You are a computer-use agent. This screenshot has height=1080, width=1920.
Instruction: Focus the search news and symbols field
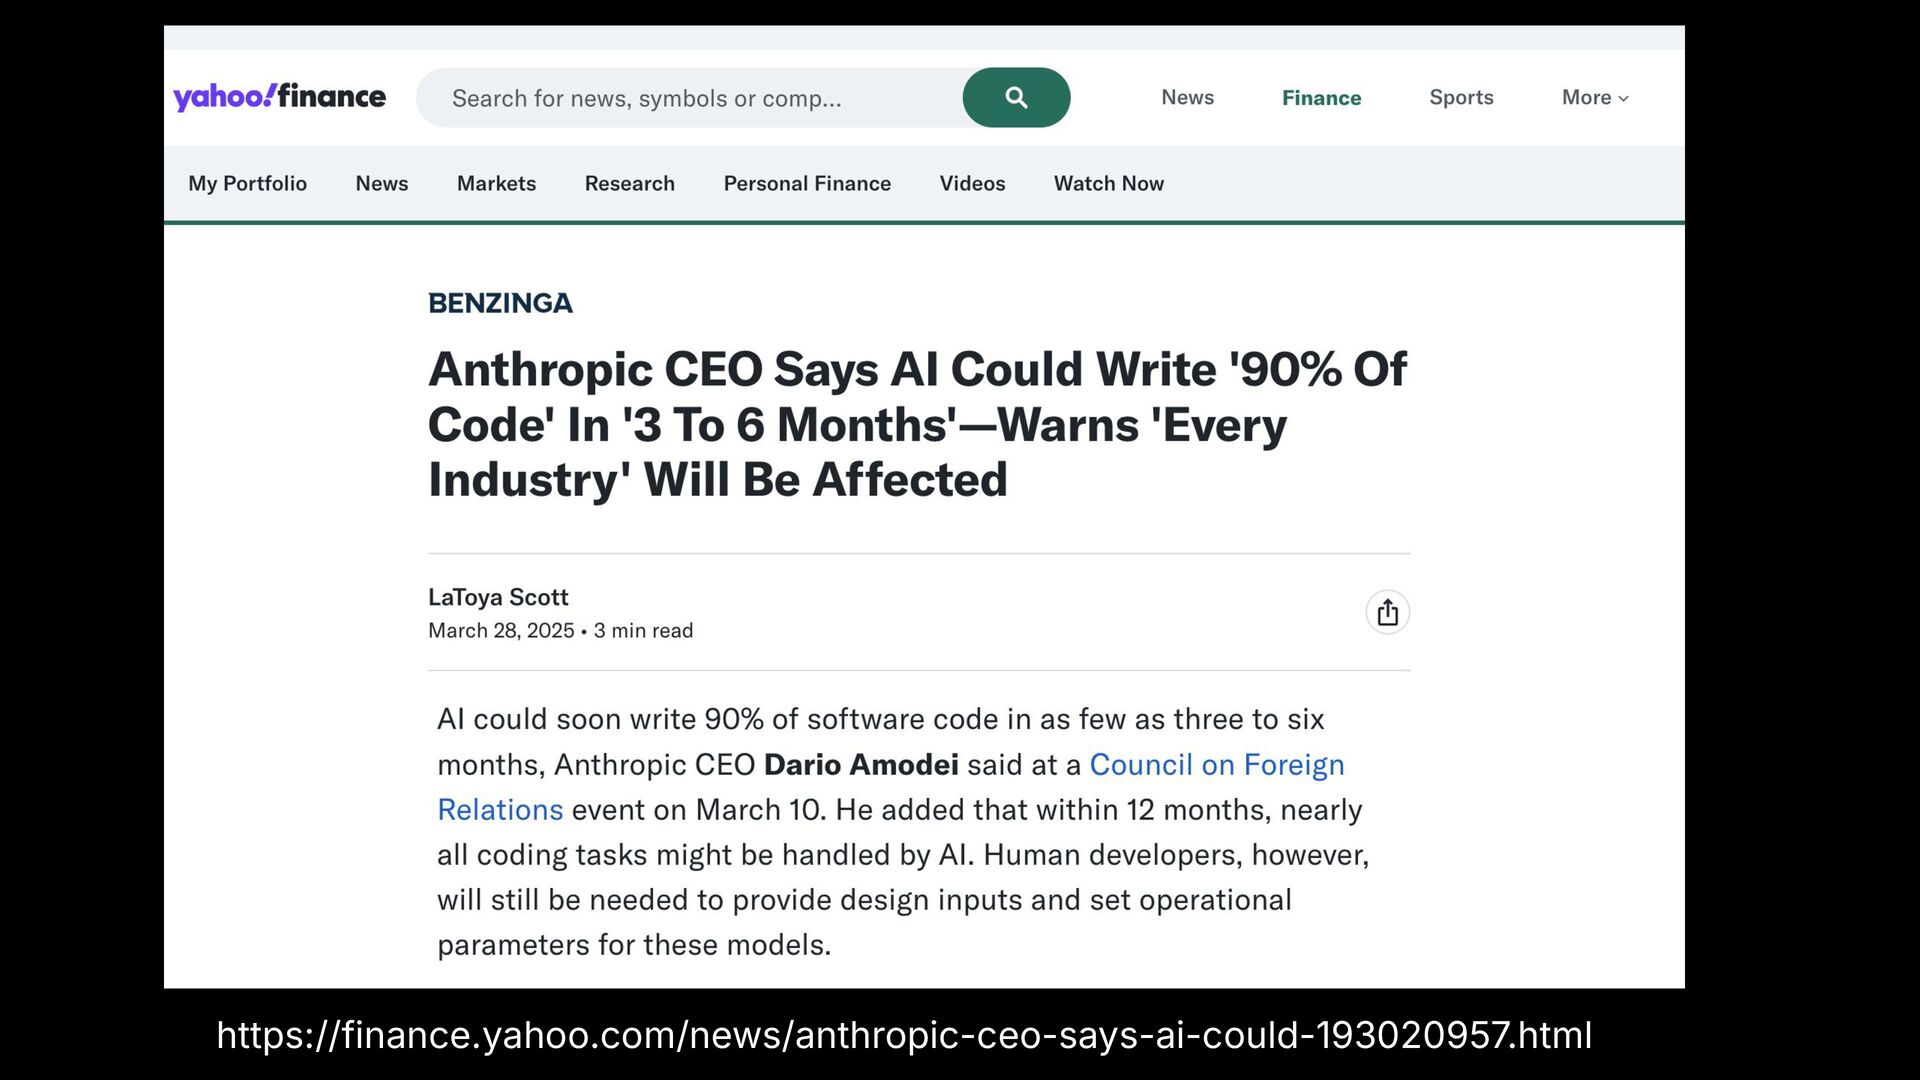point(690,97)
